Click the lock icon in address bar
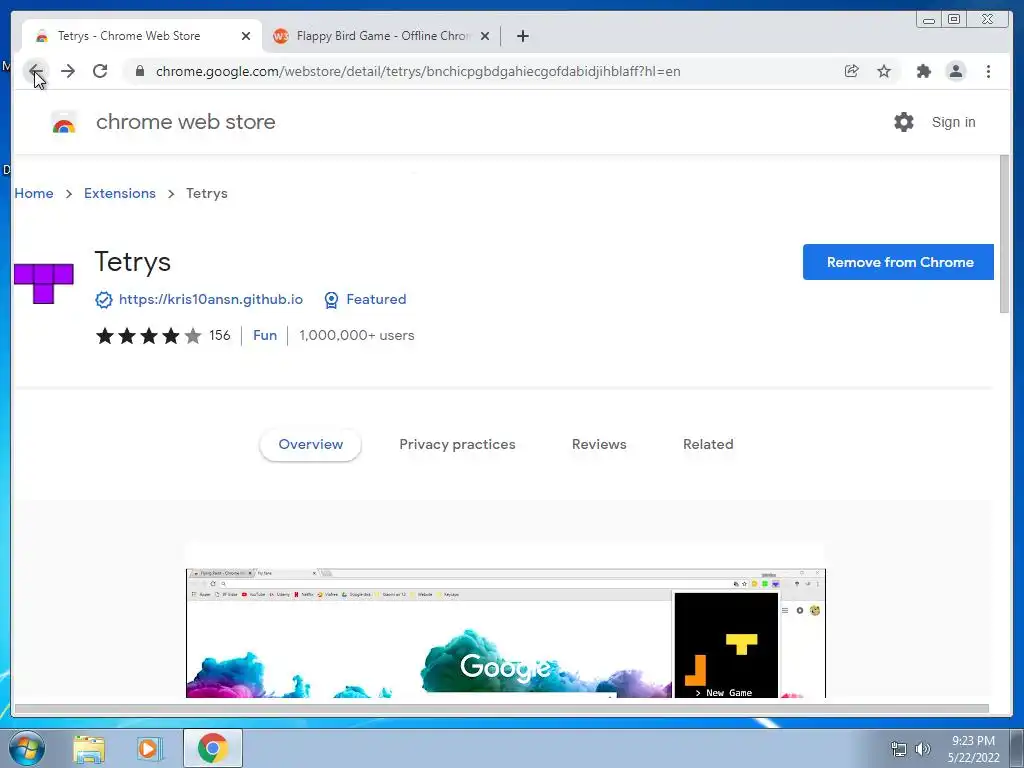 click(140, 71)
